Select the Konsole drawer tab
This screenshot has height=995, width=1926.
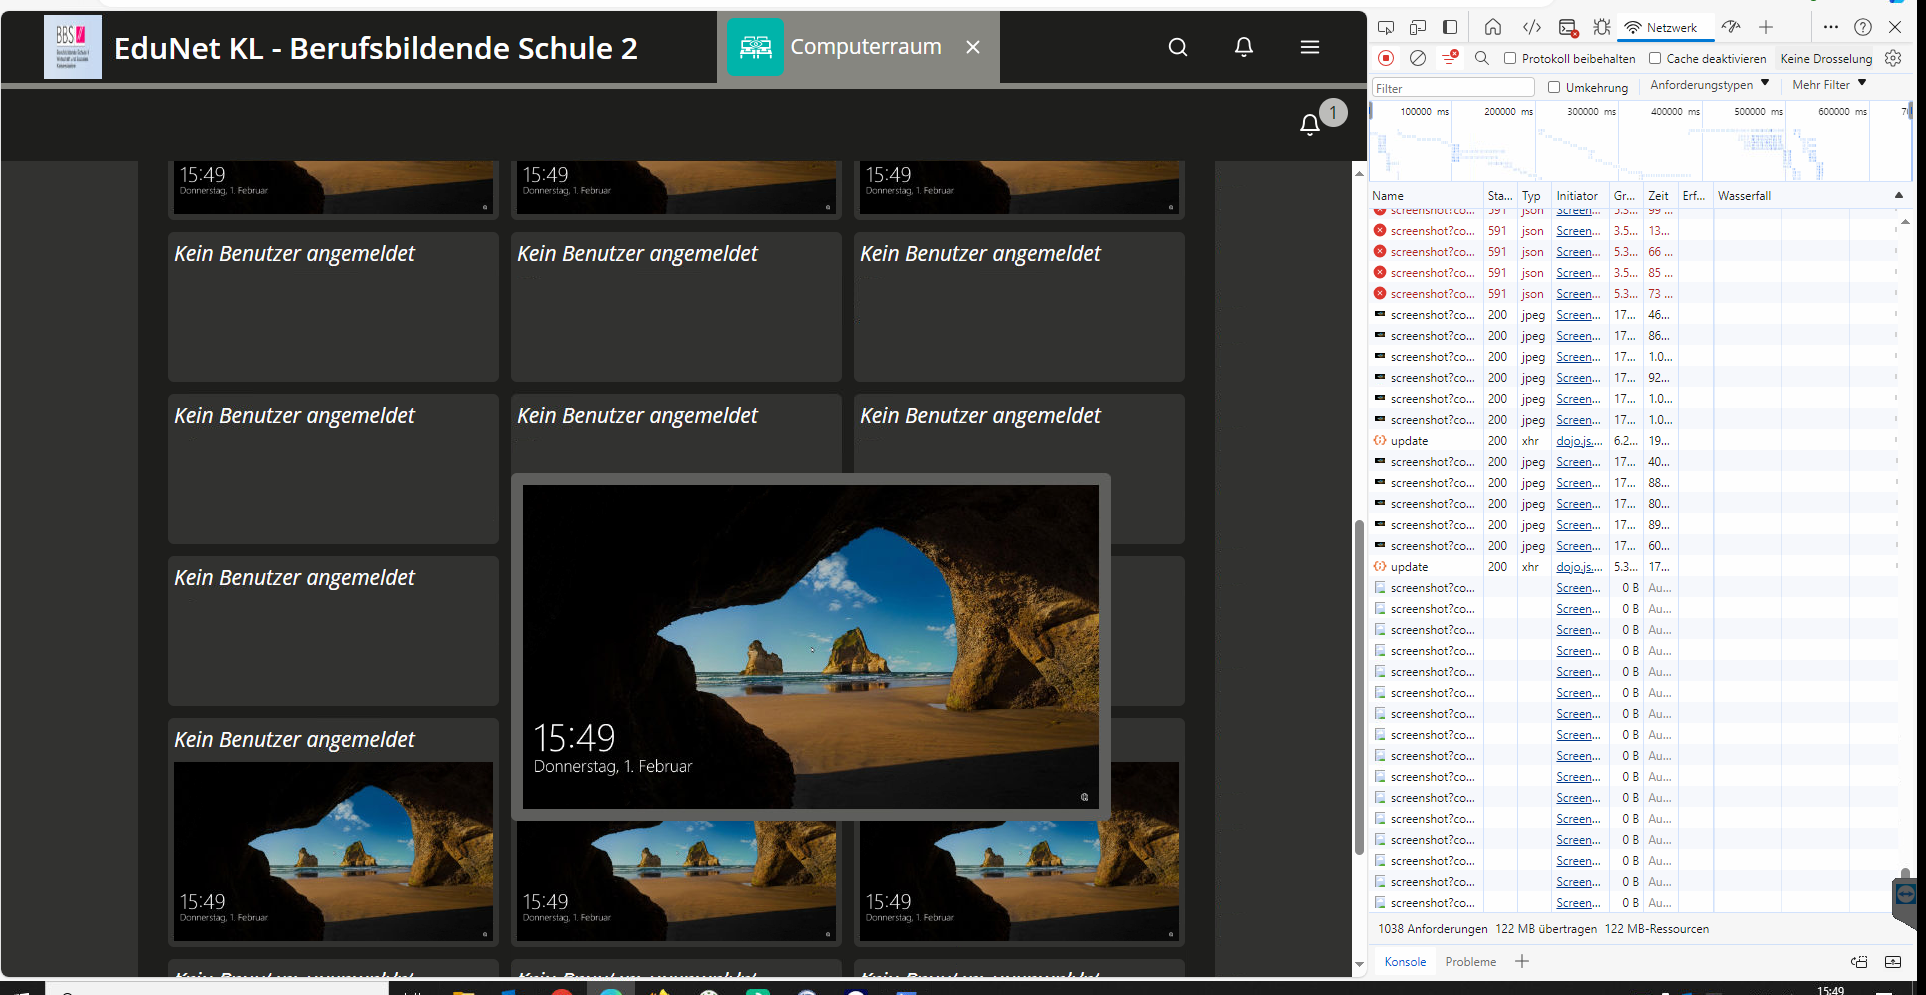pyautogui.click(x=1405, y=962)
